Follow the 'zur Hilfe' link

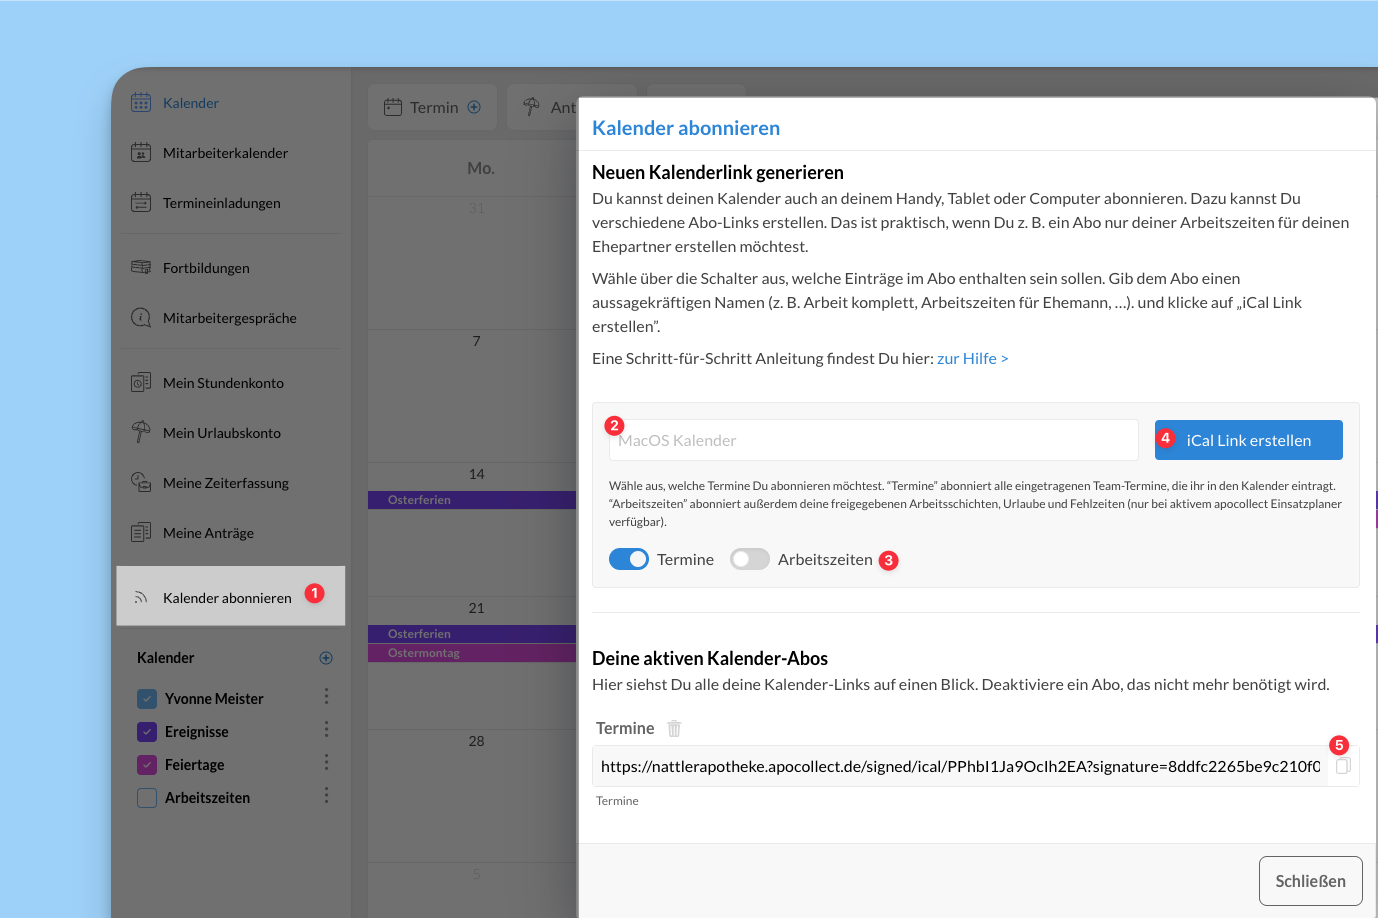972,359
